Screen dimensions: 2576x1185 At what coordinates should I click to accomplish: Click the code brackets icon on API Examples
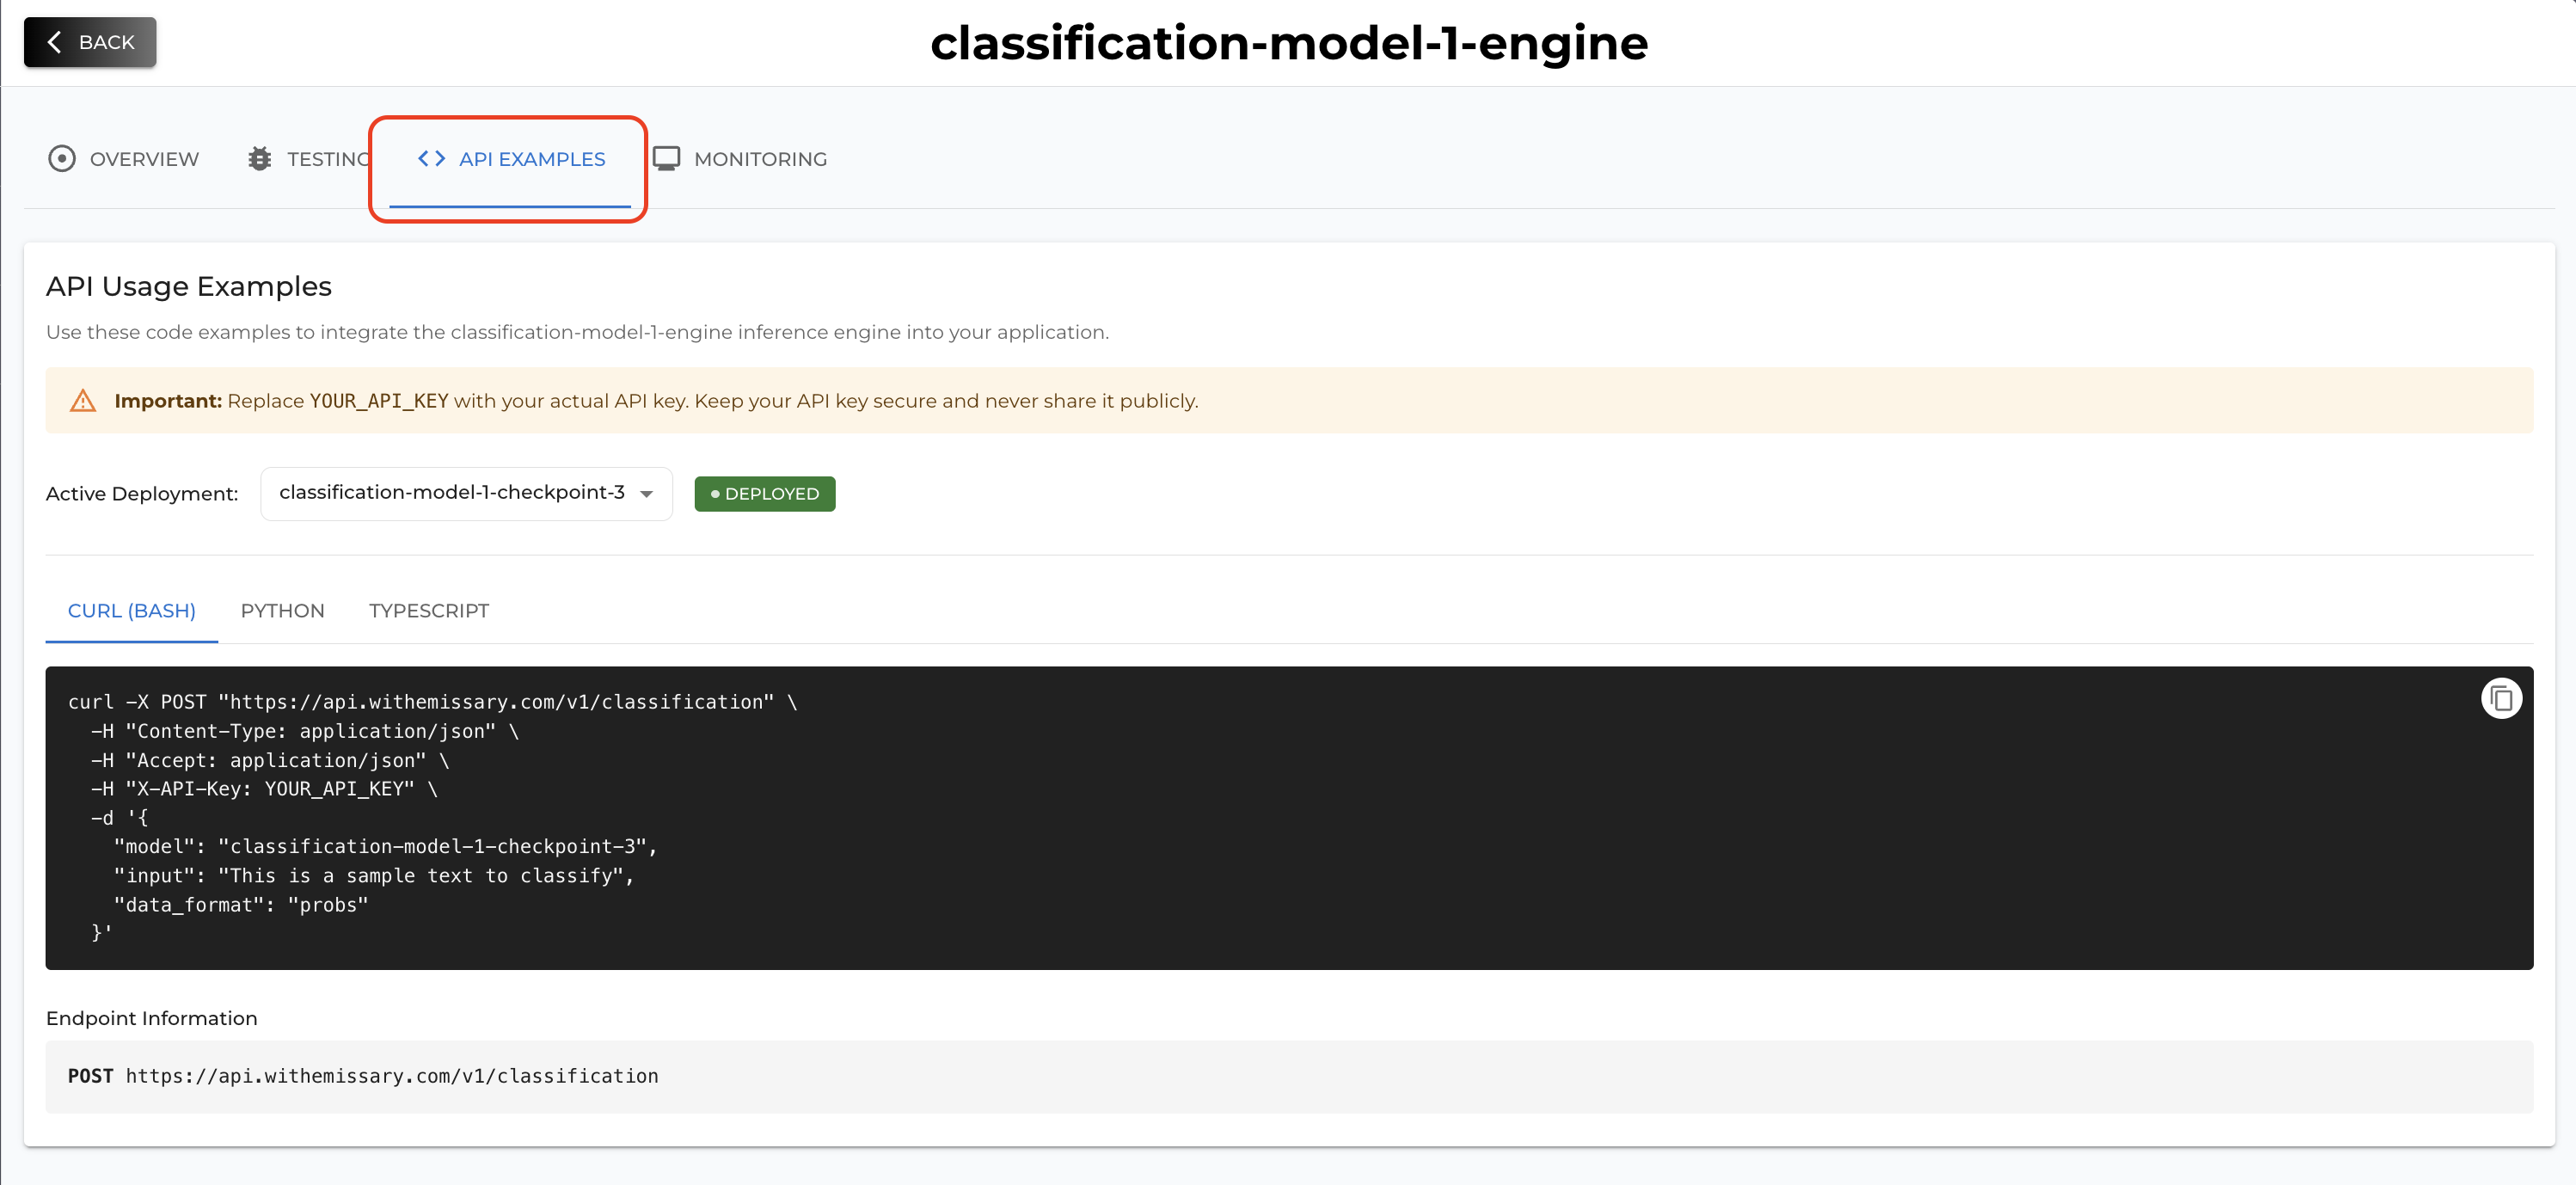click(431, 158)
